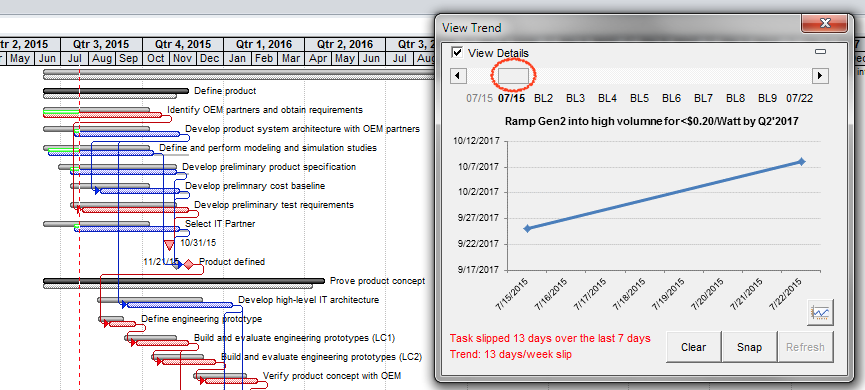Screen dimensions: 865x390
Task: Select the BL5 baseline label
Action: [x=639, y=99]
